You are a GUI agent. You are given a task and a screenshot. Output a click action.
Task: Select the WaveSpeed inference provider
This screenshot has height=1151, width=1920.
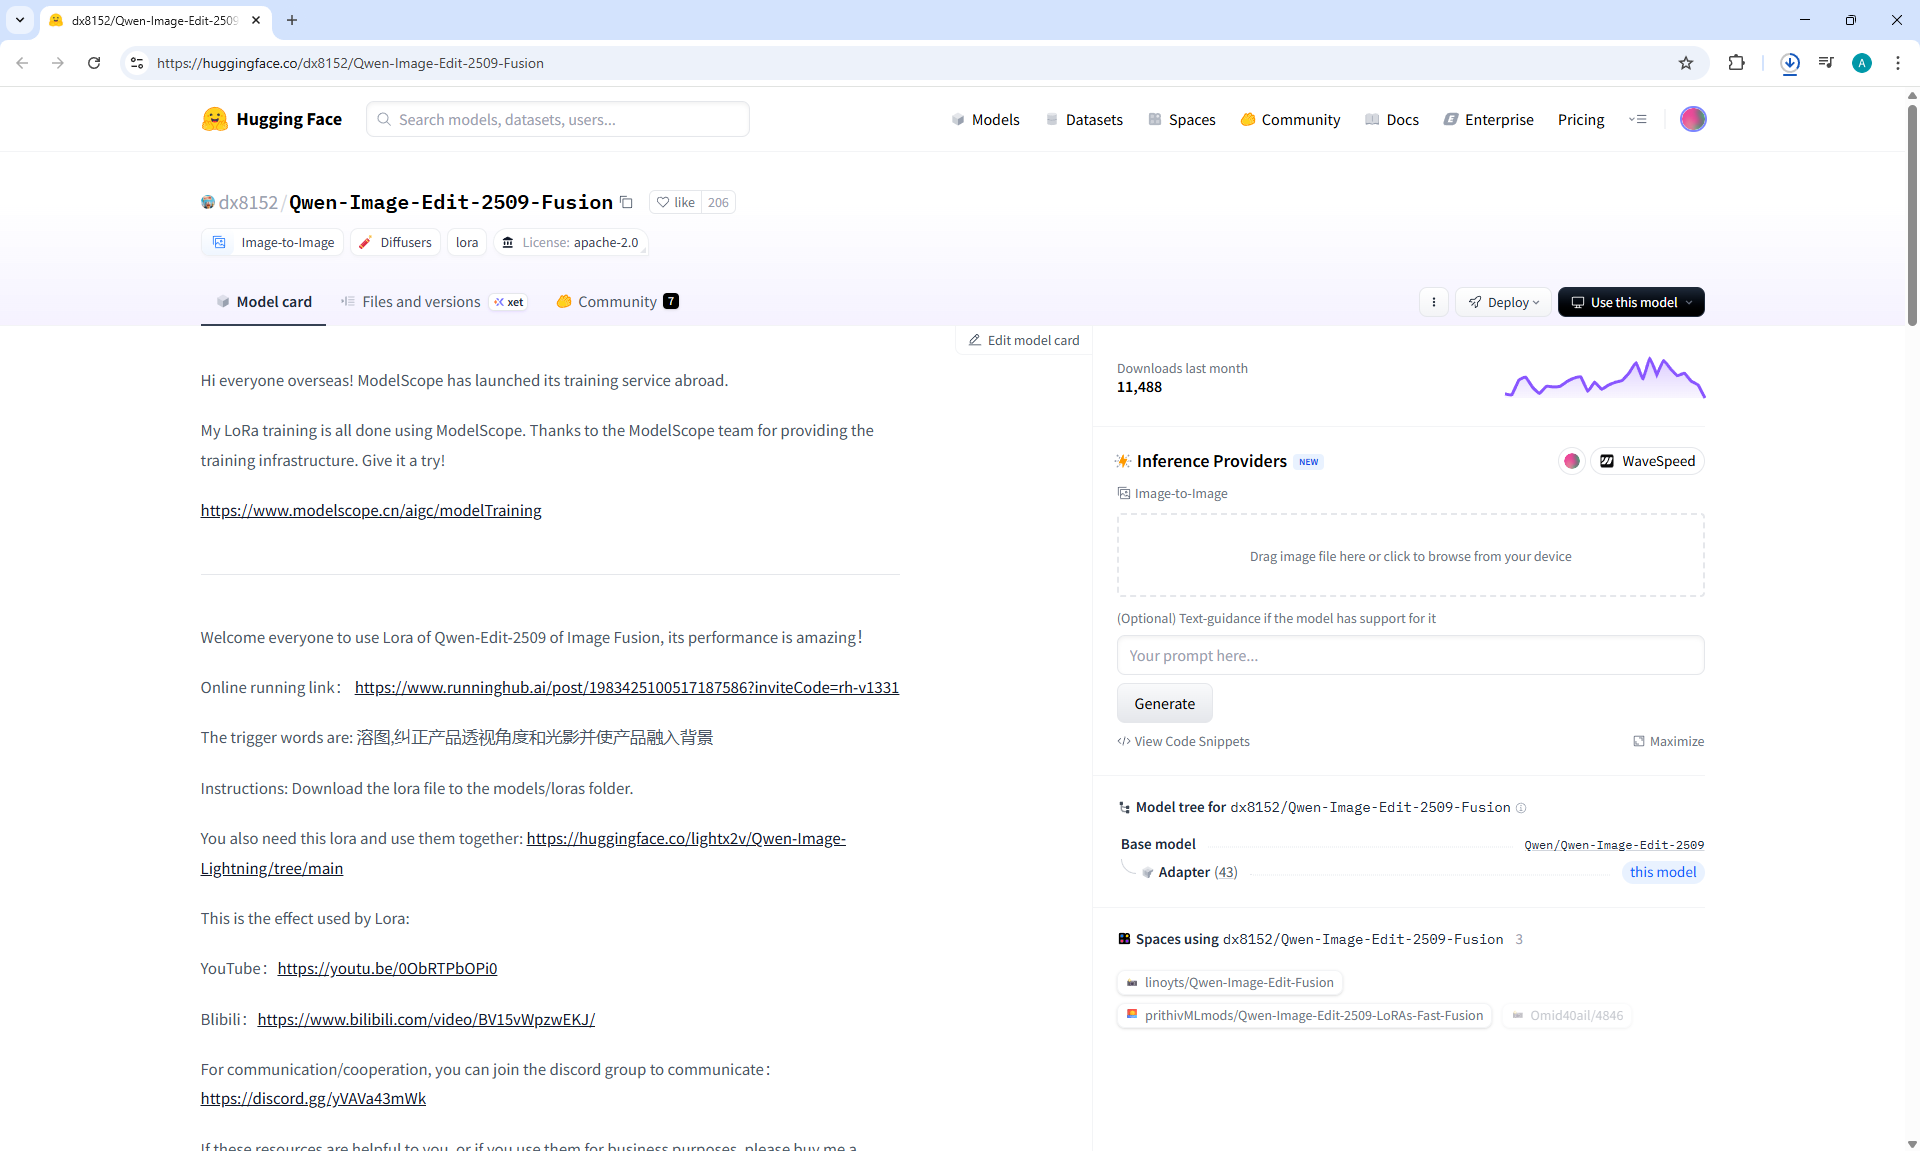(x=1647, y=461)
